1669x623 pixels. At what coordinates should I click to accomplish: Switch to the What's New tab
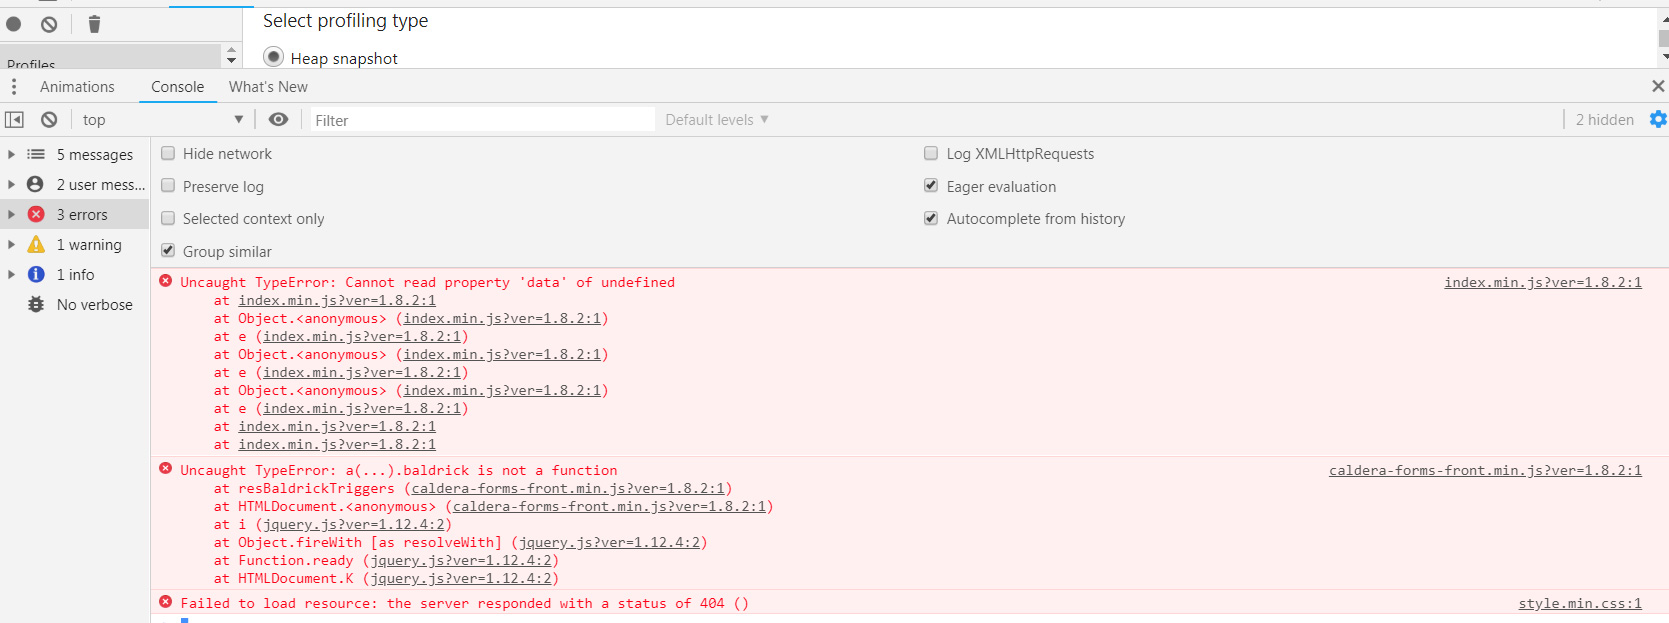[268, 87]
